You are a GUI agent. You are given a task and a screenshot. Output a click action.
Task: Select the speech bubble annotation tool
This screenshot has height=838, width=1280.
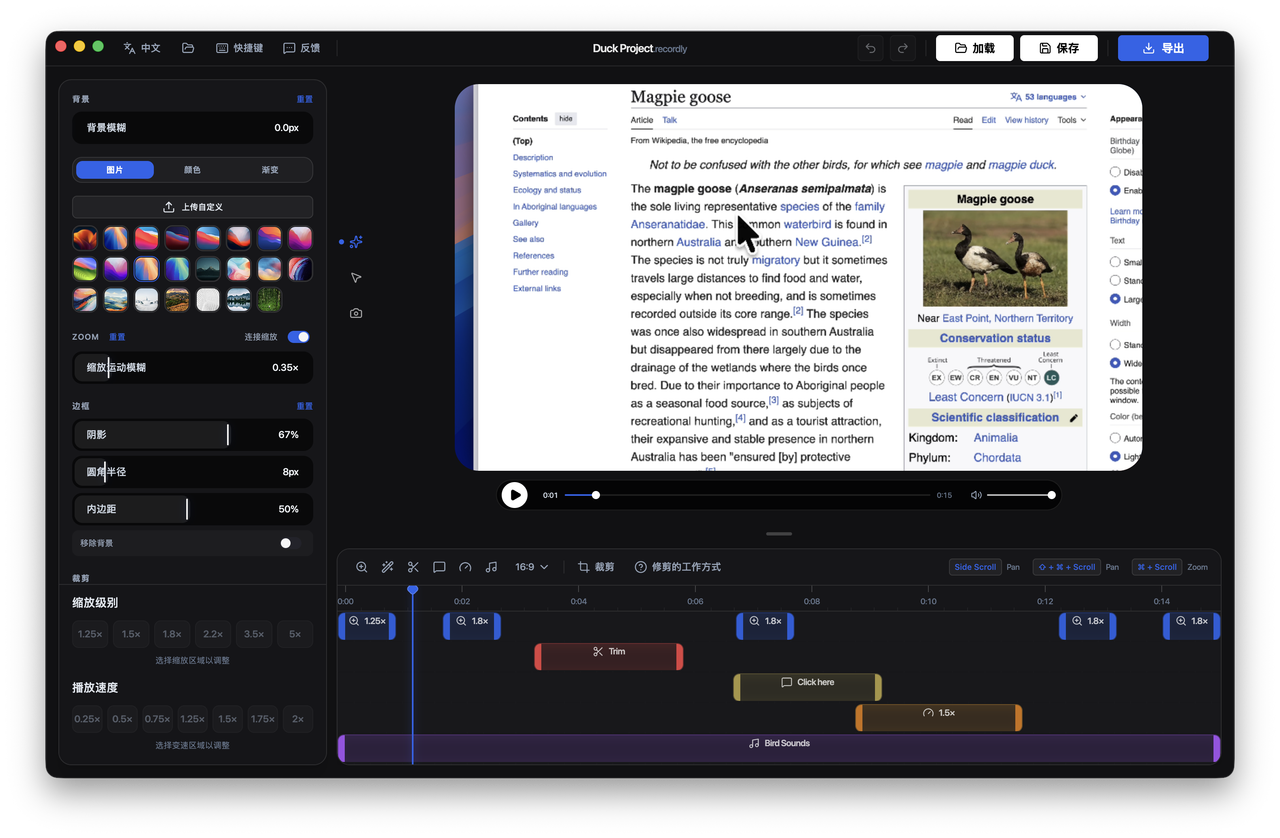point(439,566)
